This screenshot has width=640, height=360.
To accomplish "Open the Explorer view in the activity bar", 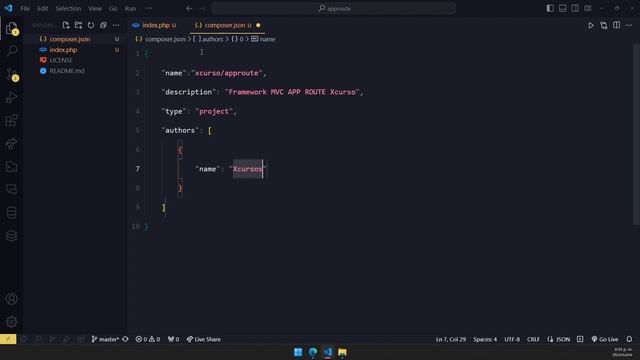I will 11,28.
